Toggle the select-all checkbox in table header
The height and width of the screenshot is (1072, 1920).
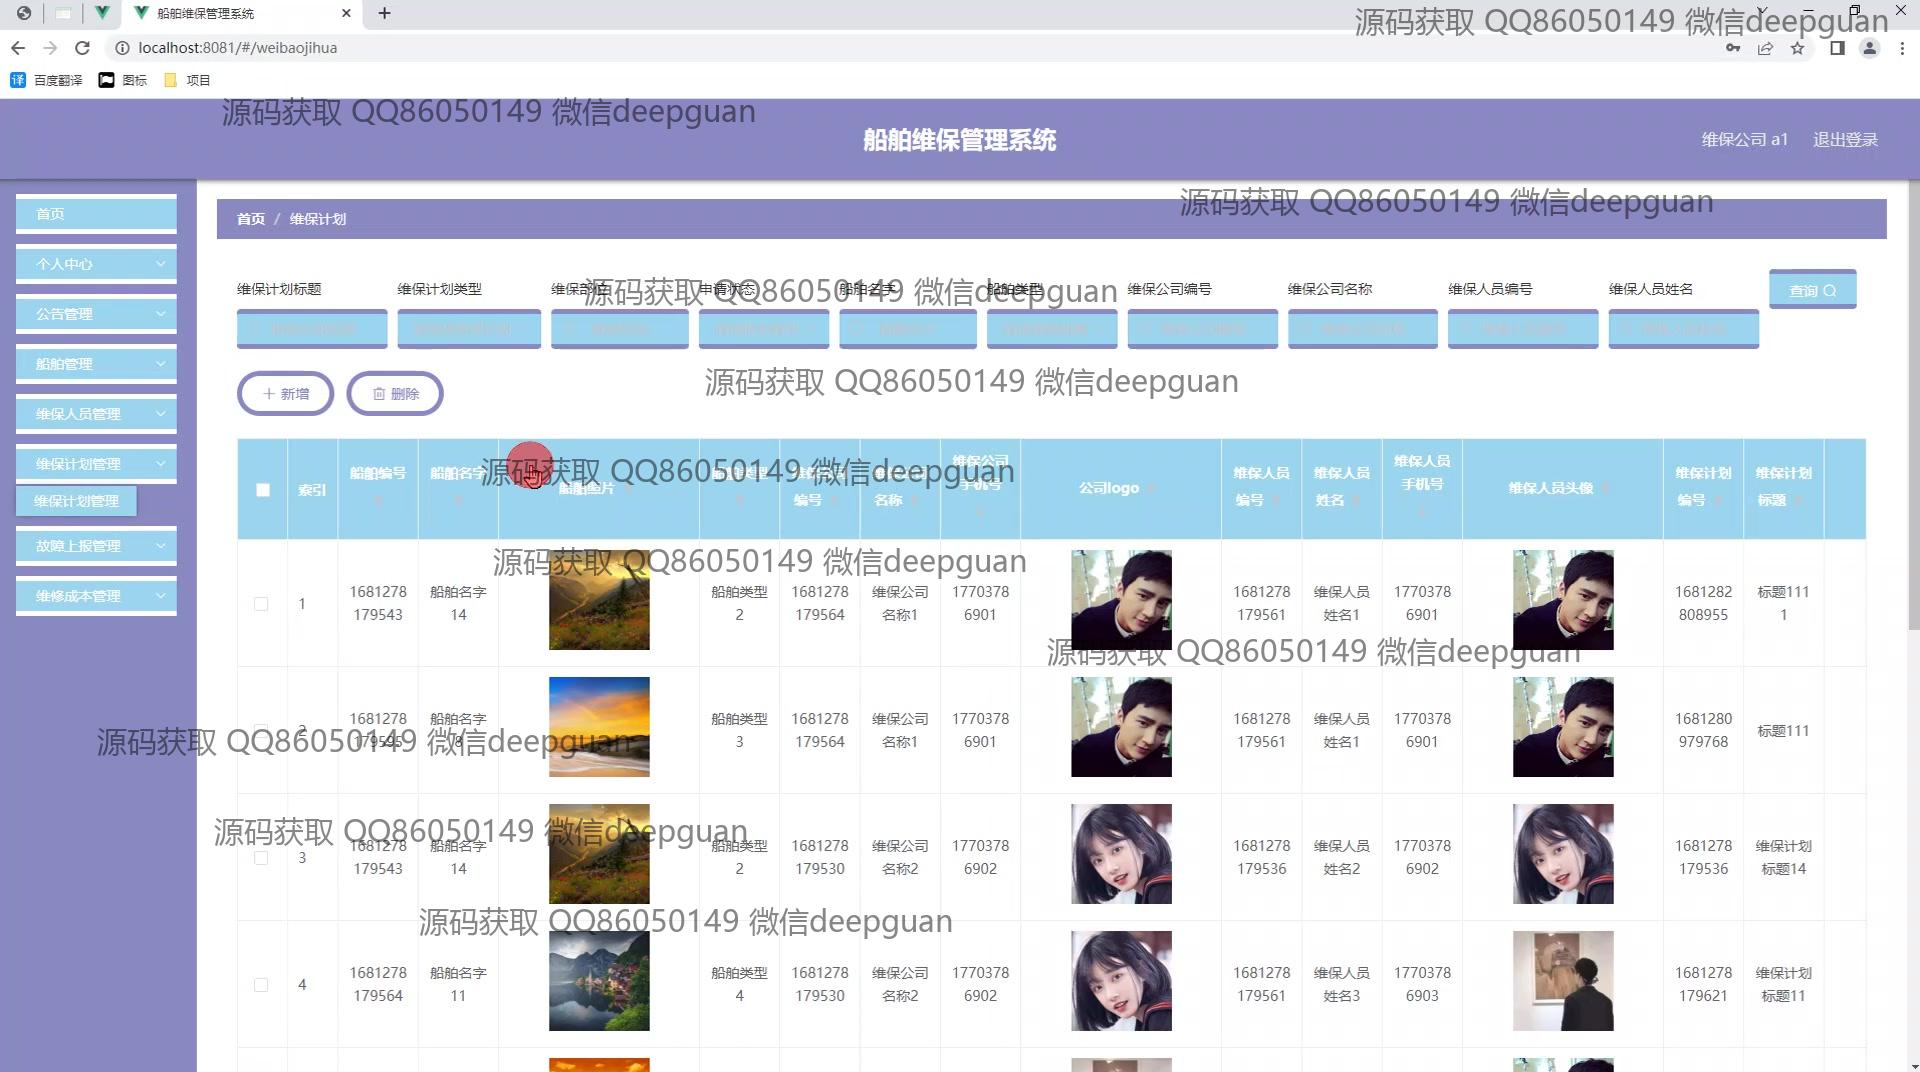click(263, 490)
